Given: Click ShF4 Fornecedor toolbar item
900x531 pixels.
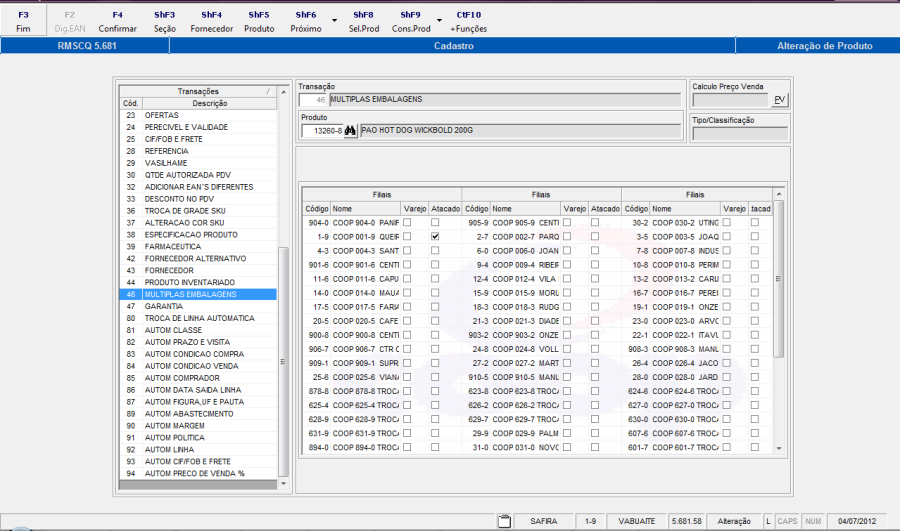Looking at the screenshot, I should [211, 22].
